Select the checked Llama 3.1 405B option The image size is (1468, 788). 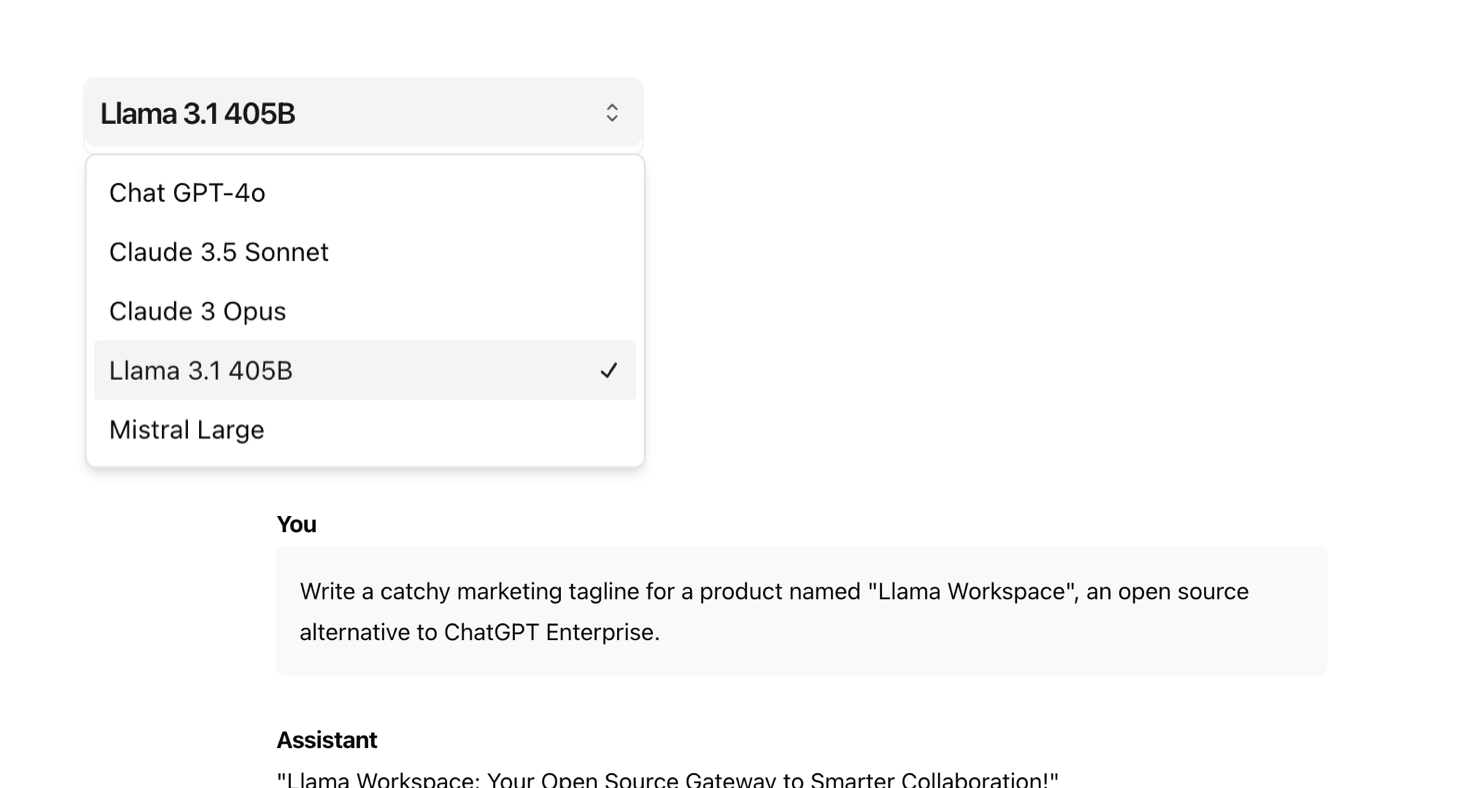365,370
